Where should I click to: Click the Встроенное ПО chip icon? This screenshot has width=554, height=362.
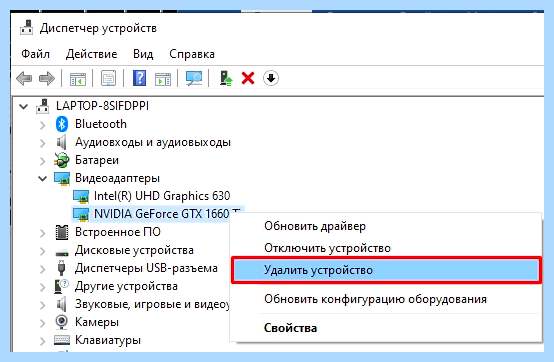coord(62,232)
